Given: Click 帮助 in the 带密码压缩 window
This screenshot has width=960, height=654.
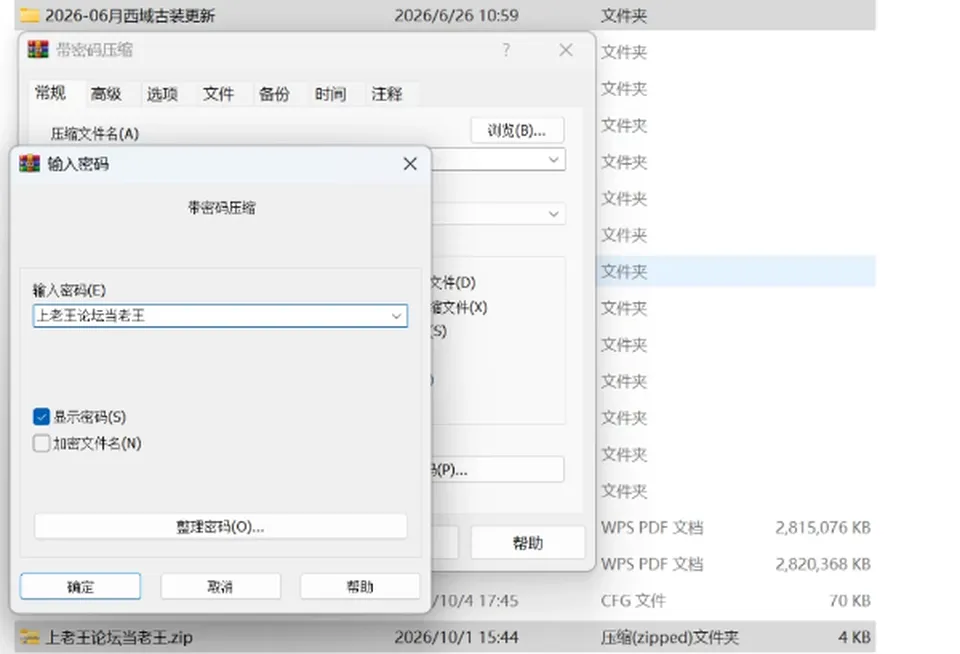Looking at the screenshot, I should pyautogui.click(x=528, y=543).
